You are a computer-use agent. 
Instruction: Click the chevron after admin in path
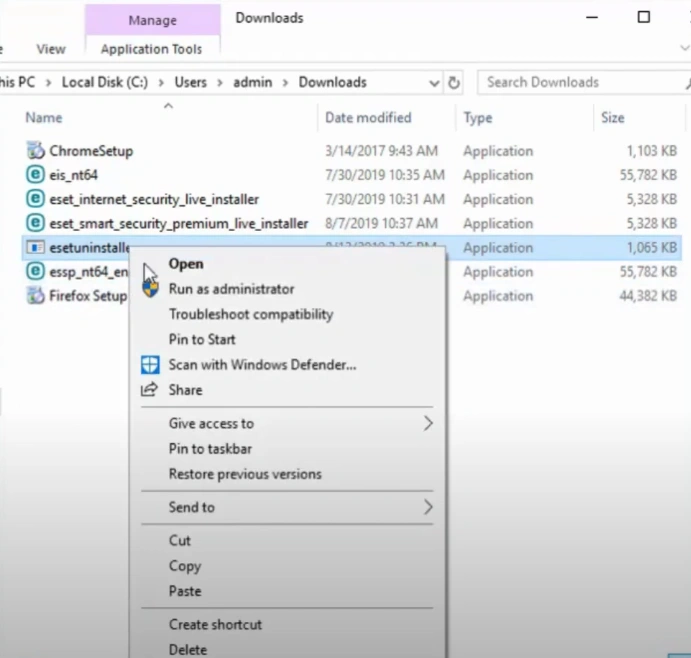[285, 82]
